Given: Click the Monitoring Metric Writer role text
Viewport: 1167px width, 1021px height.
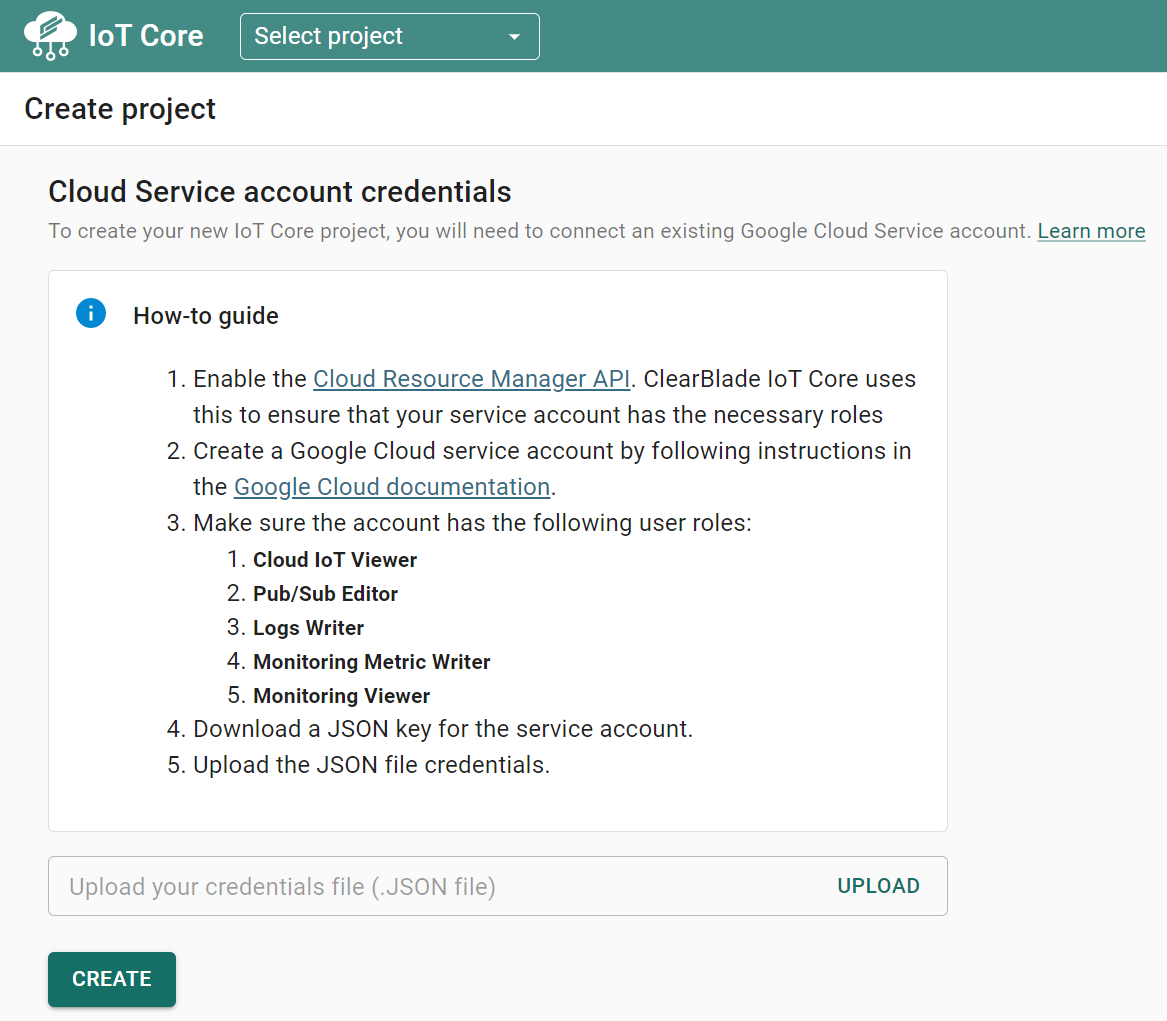Looking at the screenshot, I should [x=371, y=662].
